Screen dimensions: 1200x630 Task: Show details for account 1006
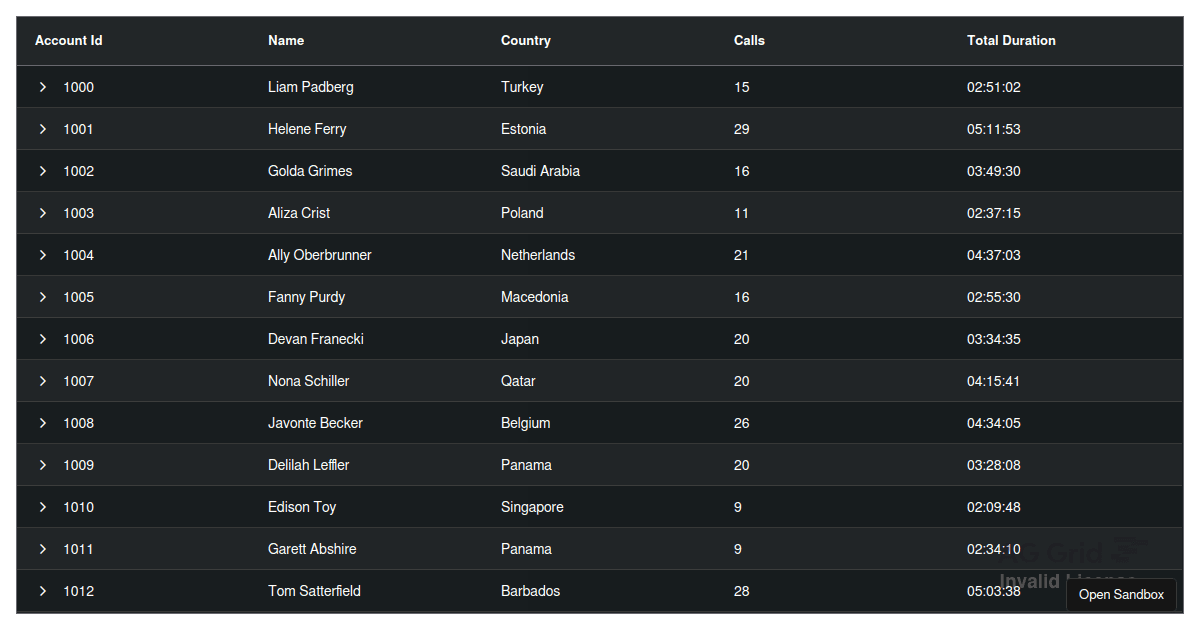[43, 339]
